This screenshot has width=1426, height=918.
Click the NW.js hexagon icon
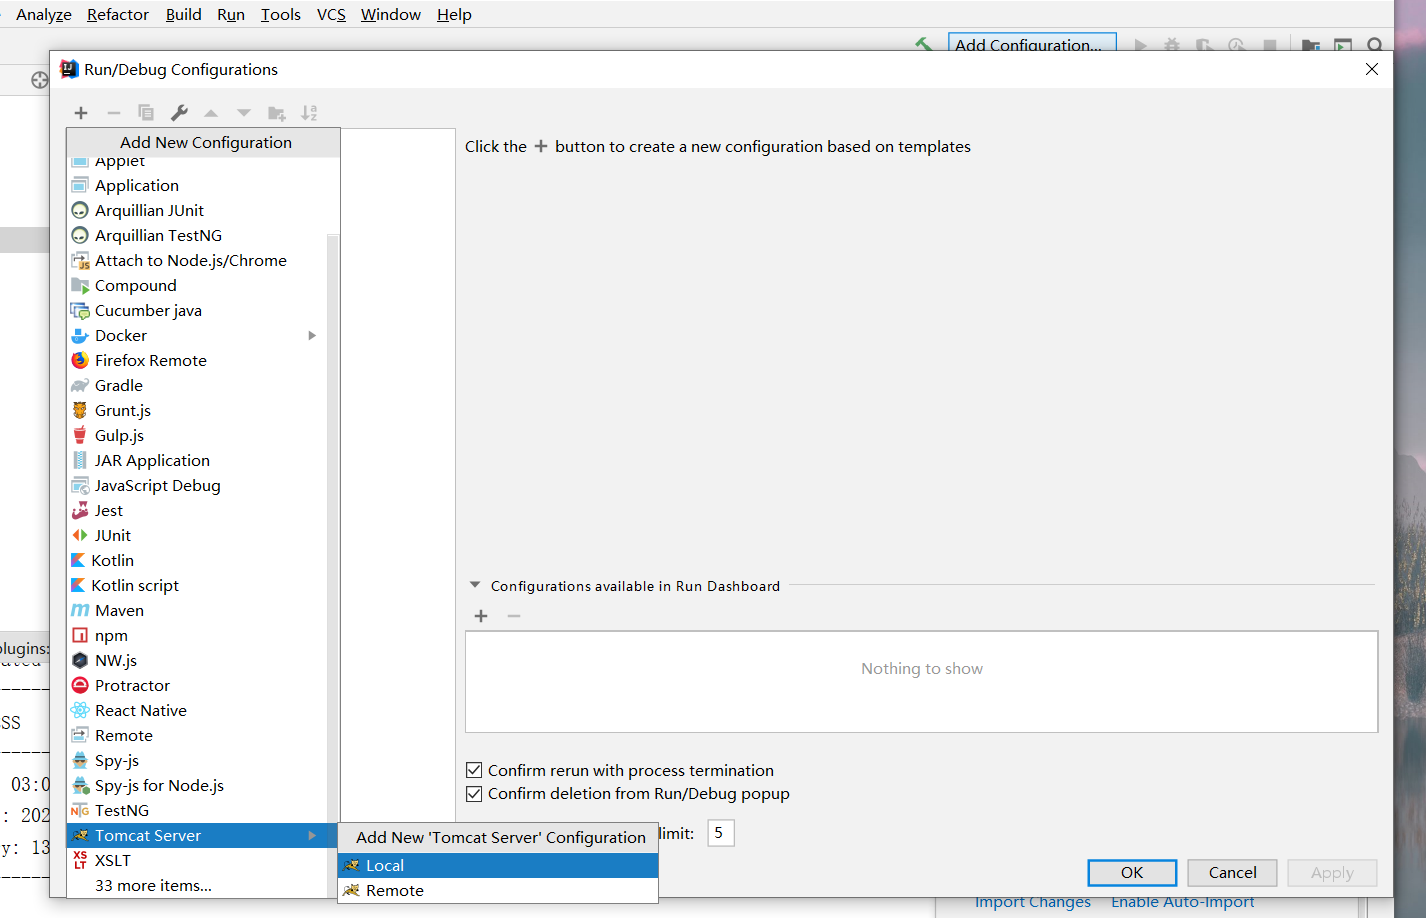(x=80, y=660)
